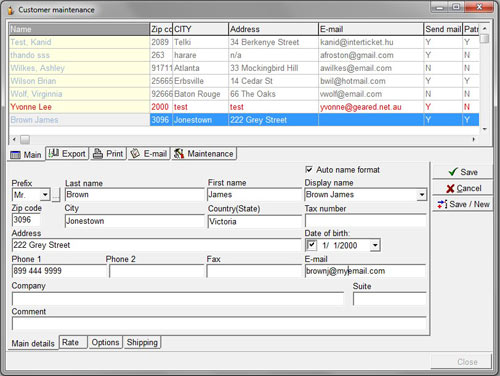Click the Save / New arrows icon
The image size is (500, 376).
(x=442, y=204)
